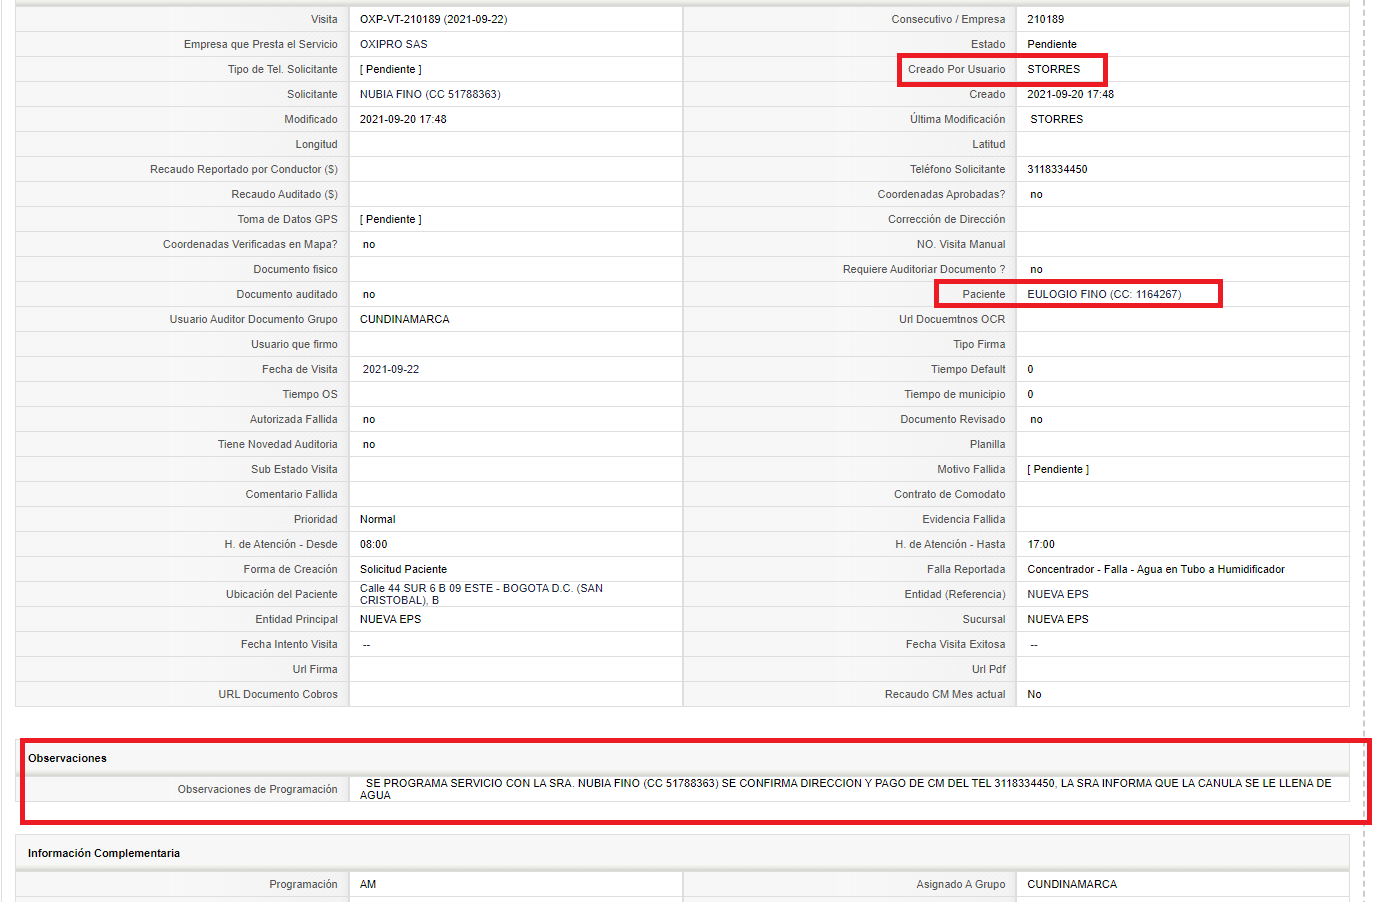
Task: Click Usuario Auditor Documento Grupo value CUNDINAMARCA
Action: 404,319
